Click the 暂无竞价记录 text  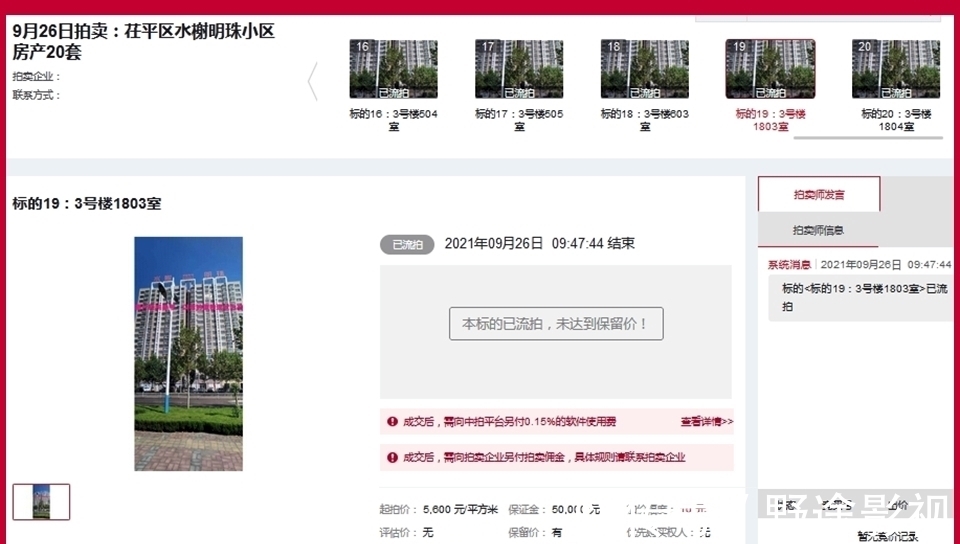[887, 537]
